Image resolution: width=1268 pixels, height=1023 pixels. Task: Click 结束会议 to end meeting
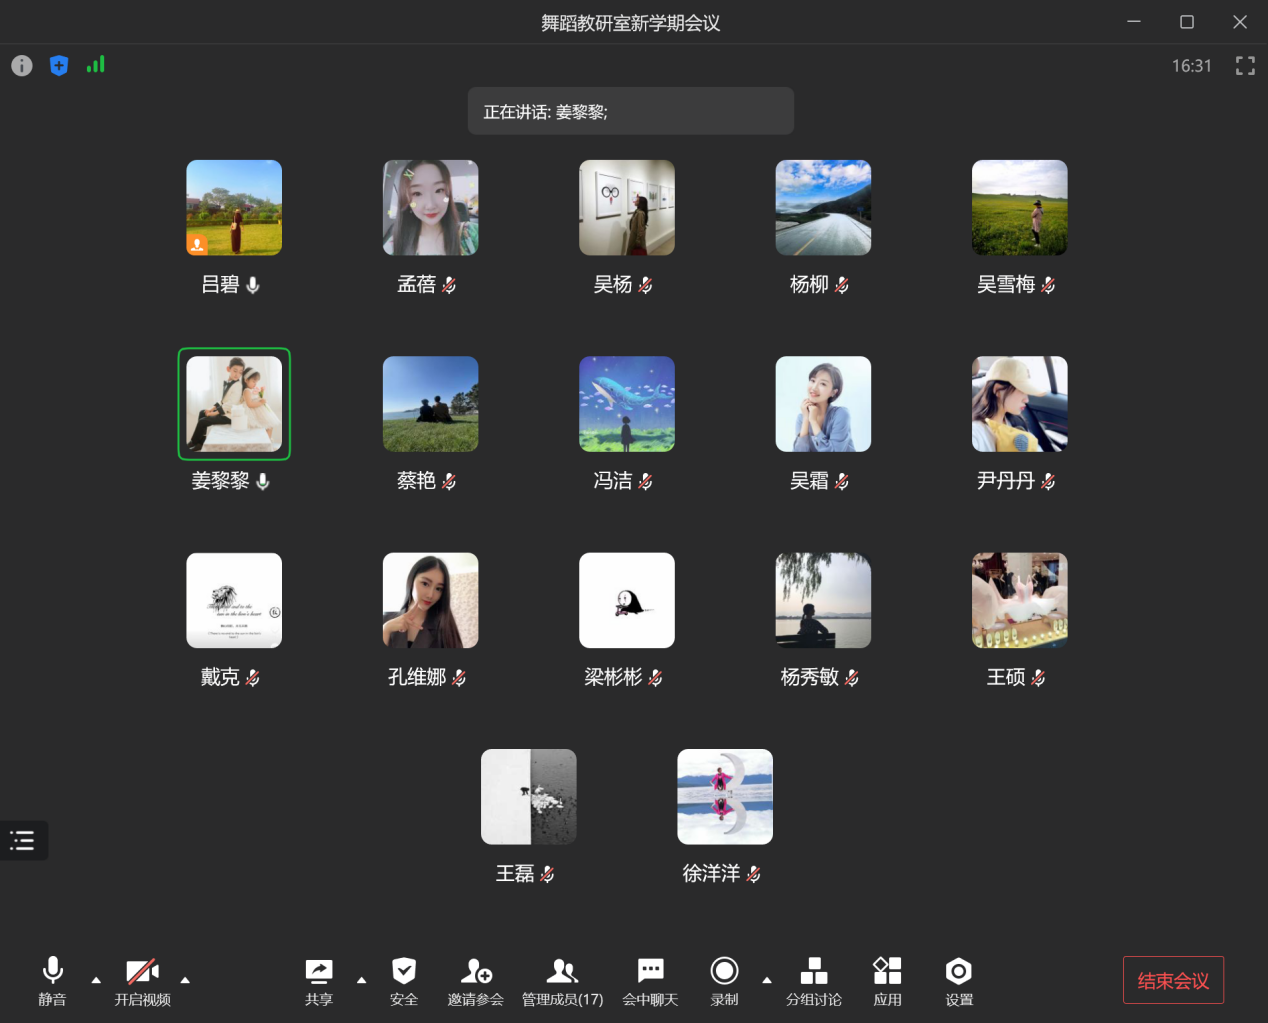point(1173,980)
